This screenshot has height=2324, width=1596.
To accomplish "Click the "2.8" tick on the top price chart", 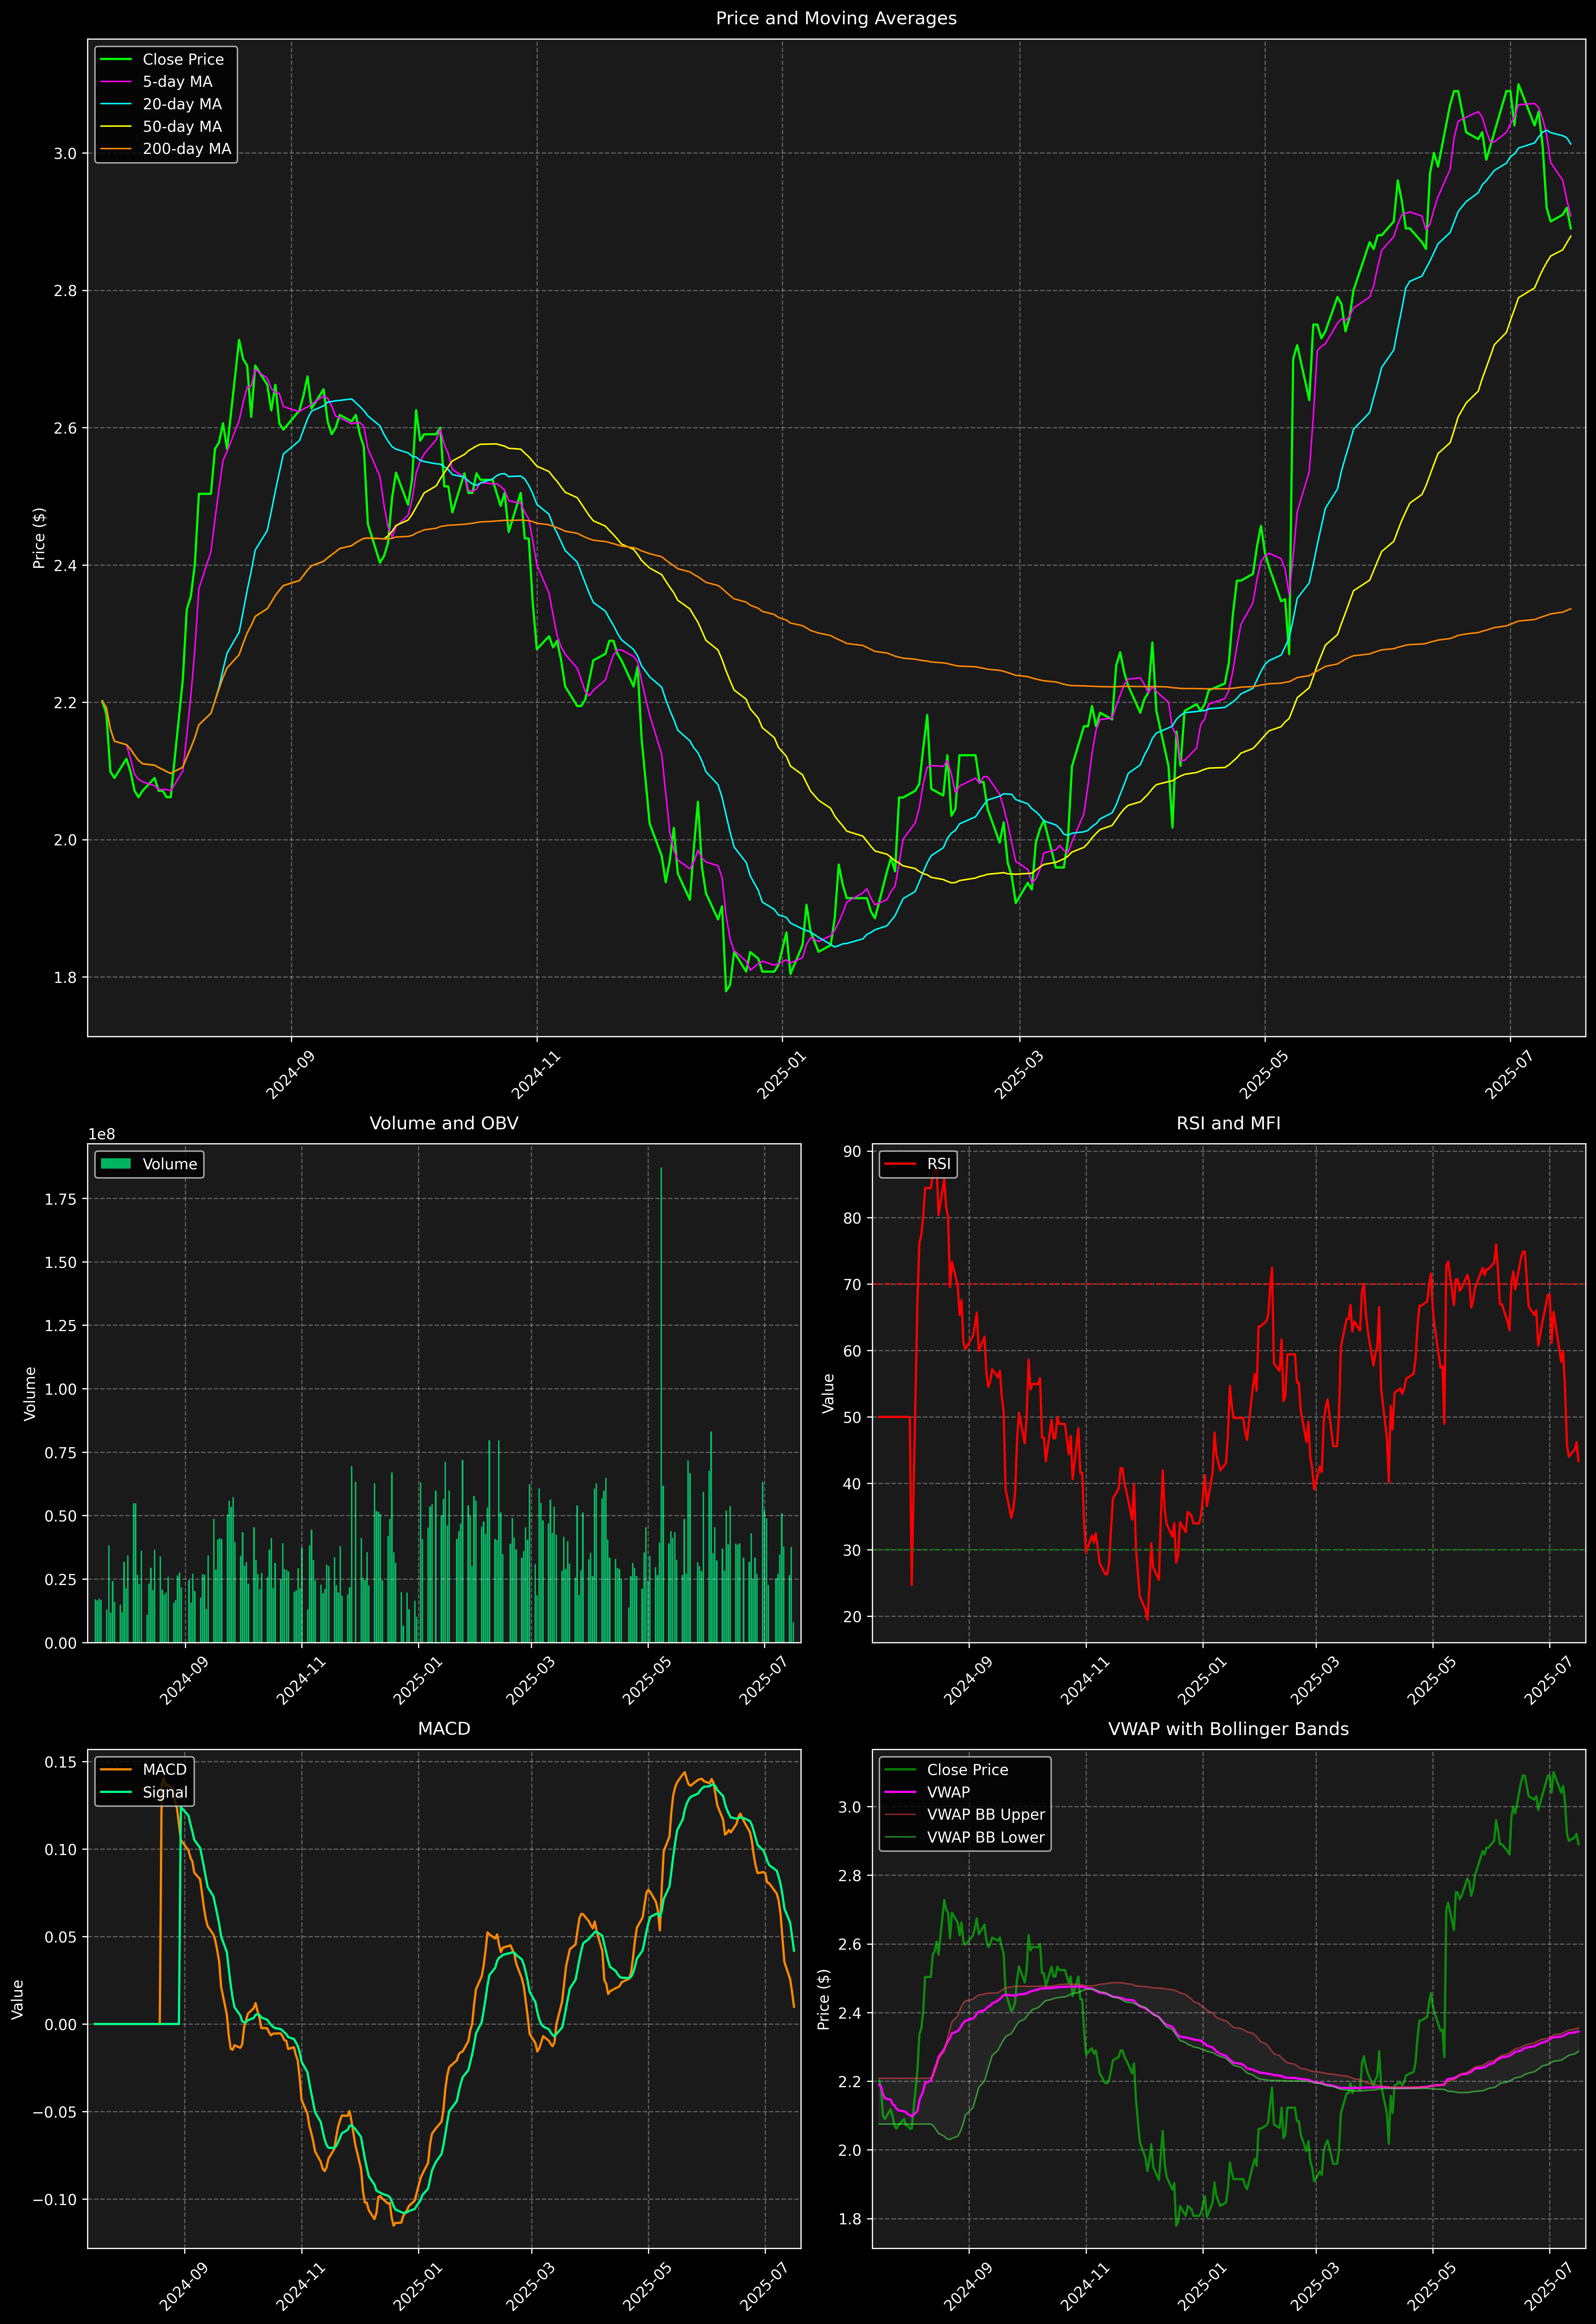I will click(65, 291).
